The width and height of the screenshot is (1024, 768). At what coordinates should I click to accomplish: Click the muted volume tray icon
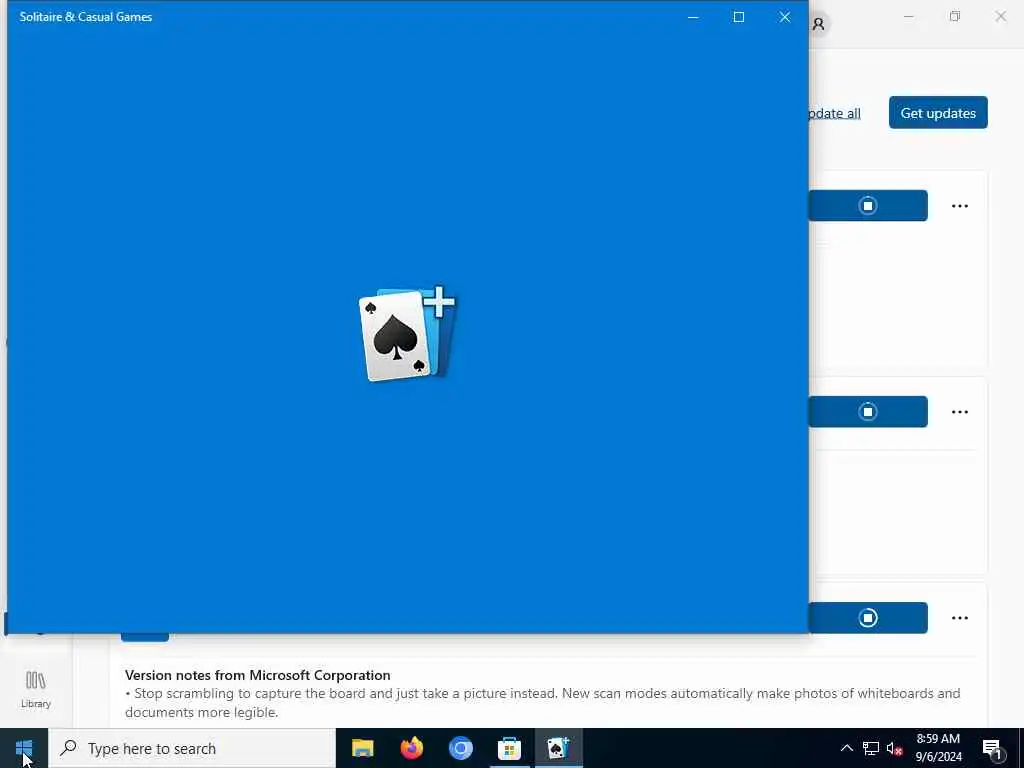[x=894, y=748]
